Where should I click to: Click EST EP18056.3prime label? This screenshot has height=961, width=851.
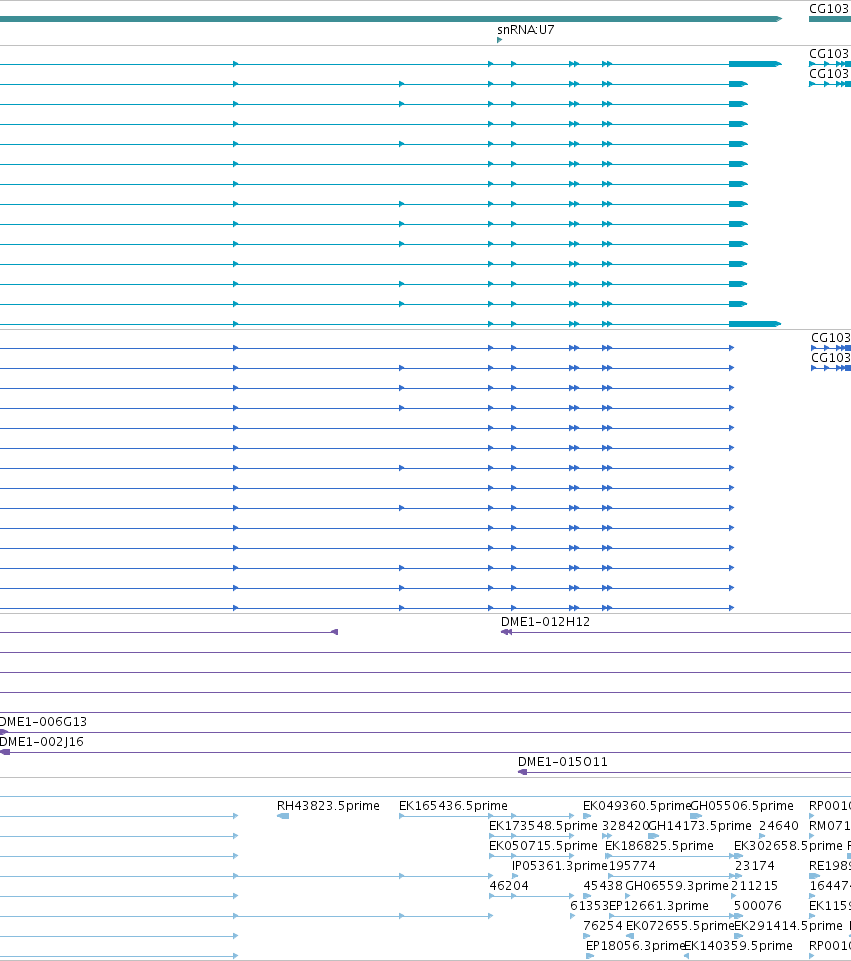(x=635, y=946)
